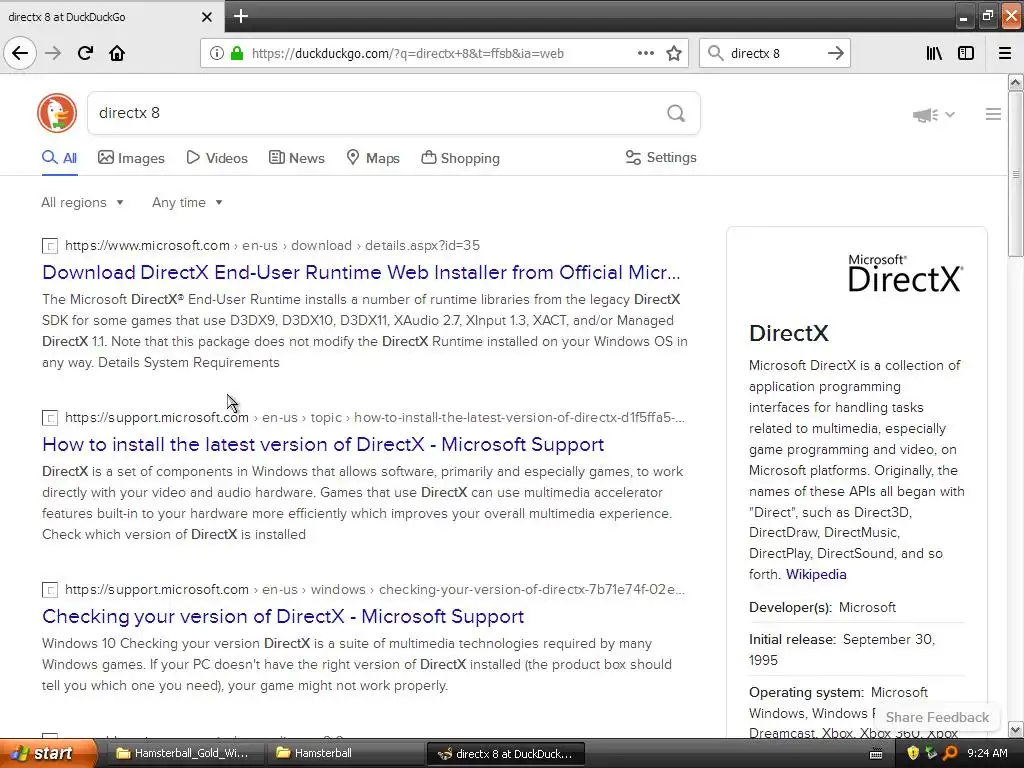Viewport: 1024px width, 768px height.
Task: Click the vertical scrollbar thumb
Action: point(1015,174)
